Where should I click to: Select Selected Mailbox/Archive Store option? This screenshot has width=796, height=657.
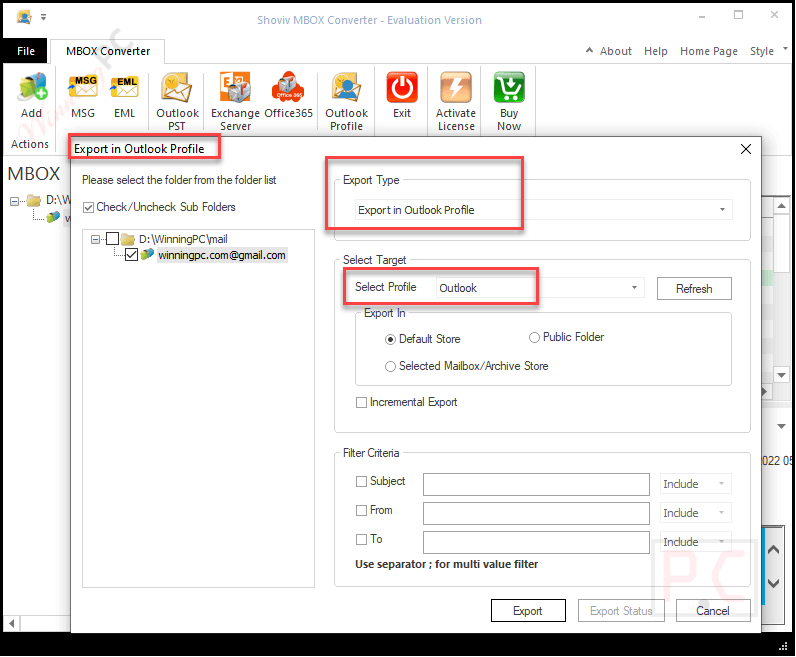[390, 367]
